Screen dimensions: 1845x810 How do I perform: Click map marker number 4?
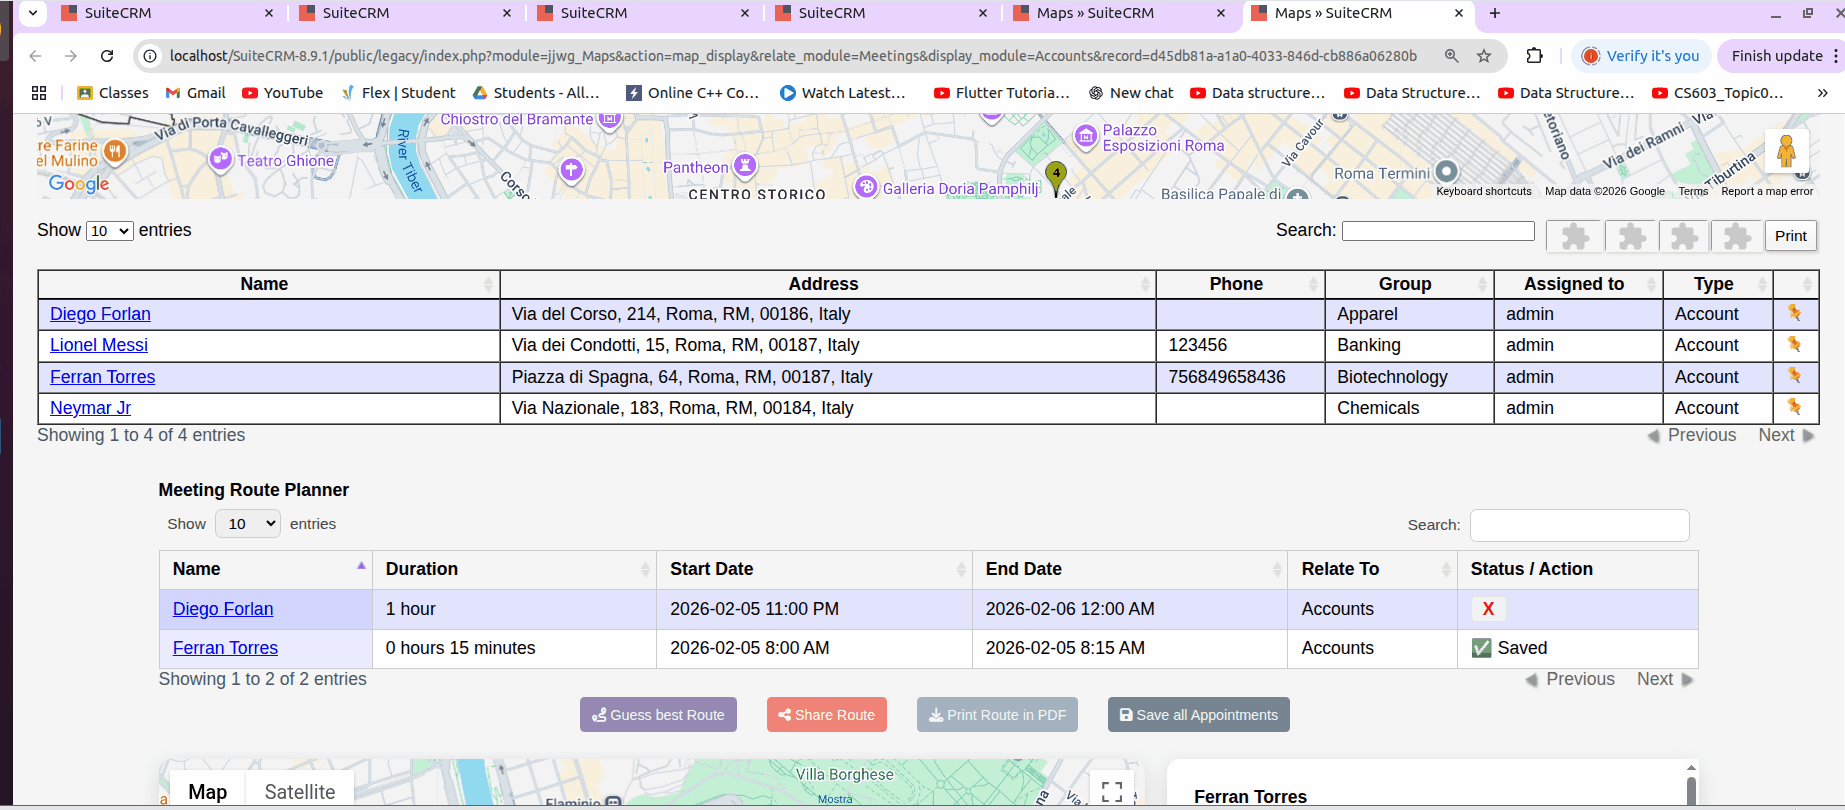[x=1056, y=177]
